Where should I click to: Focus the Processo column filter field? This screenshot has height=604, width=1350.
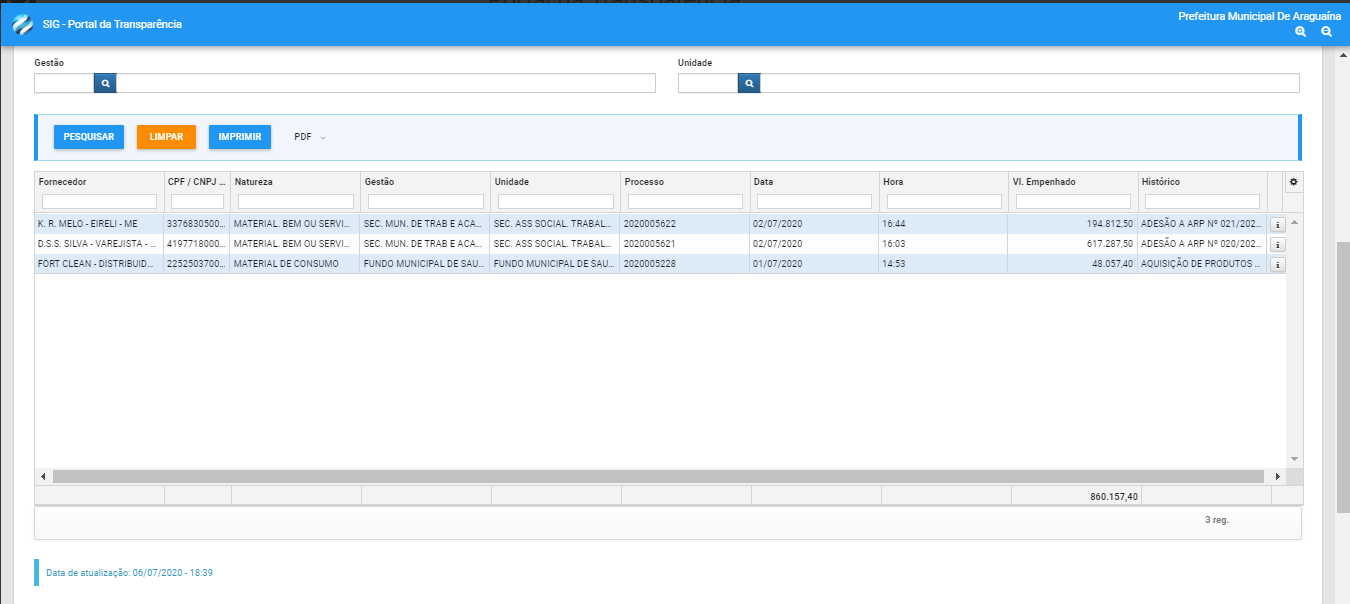coord(685,202)
